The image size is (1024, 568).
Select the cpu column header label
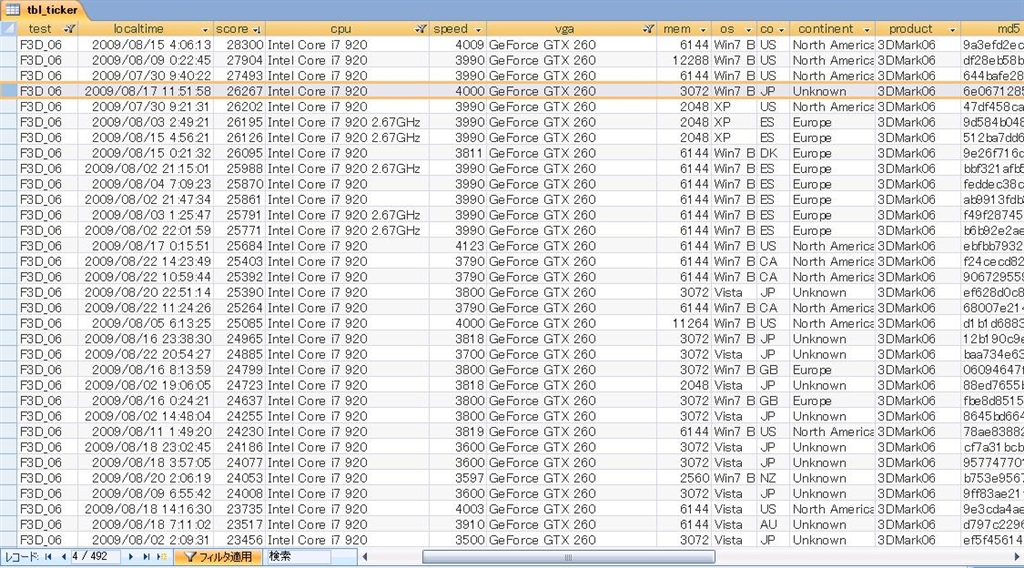click(340, 29)
